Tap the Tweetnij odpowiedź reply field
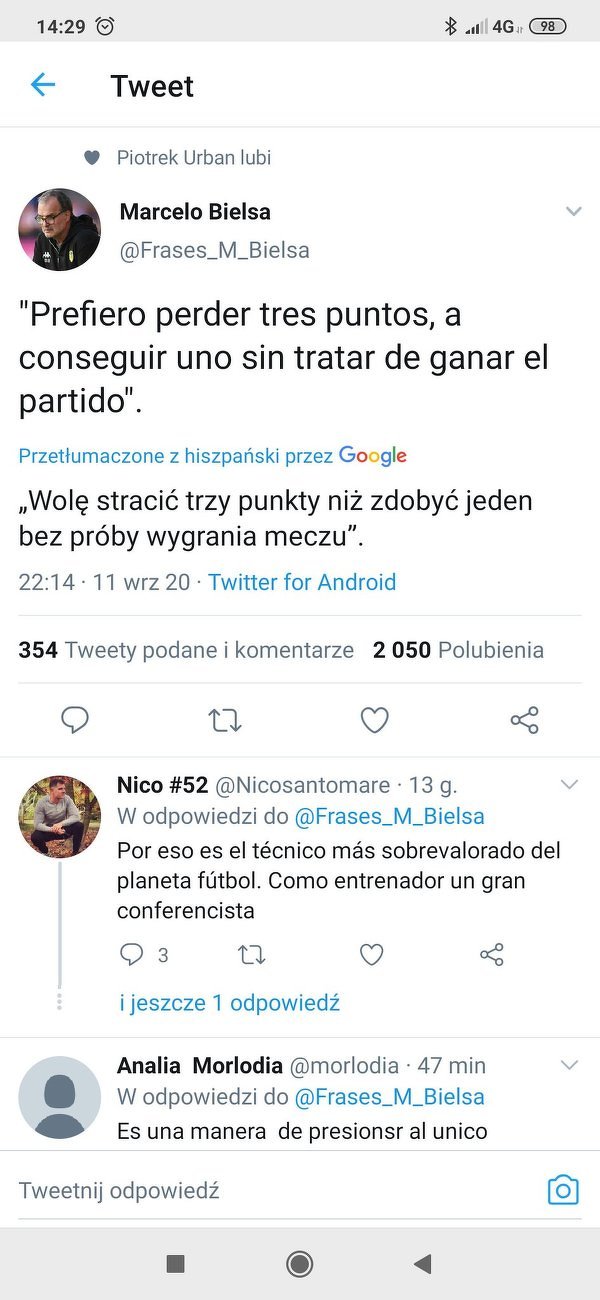Viewport: 600px width, 1300px height. [x=270, y=1190]
